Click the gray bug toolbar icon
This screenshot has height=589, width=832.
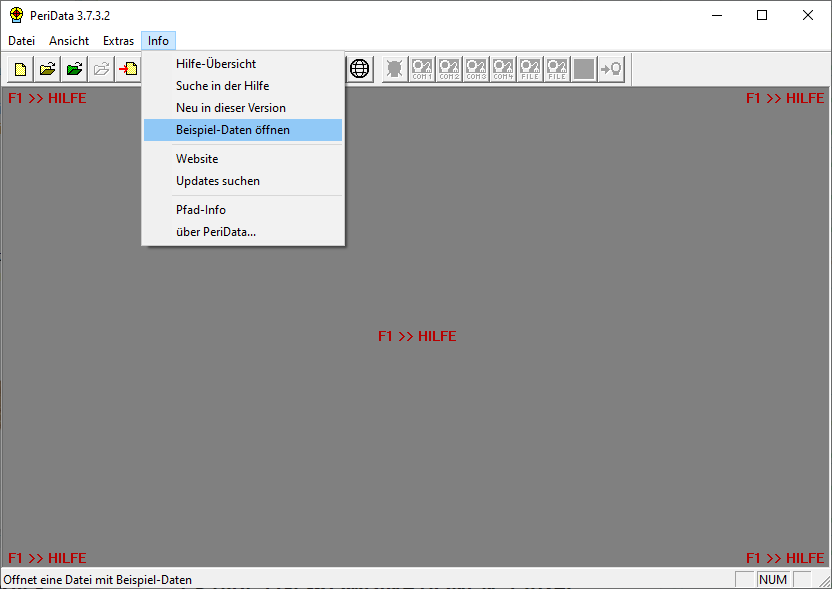(395, 69)
